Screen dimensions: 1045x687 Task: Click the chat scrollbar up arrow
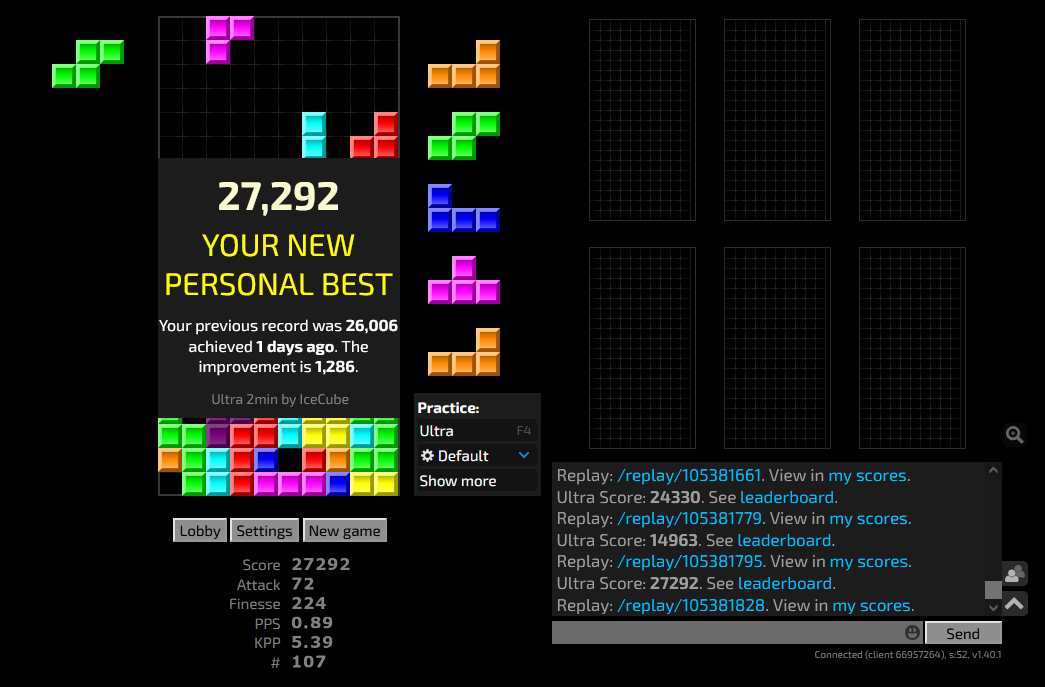point(993,470)
